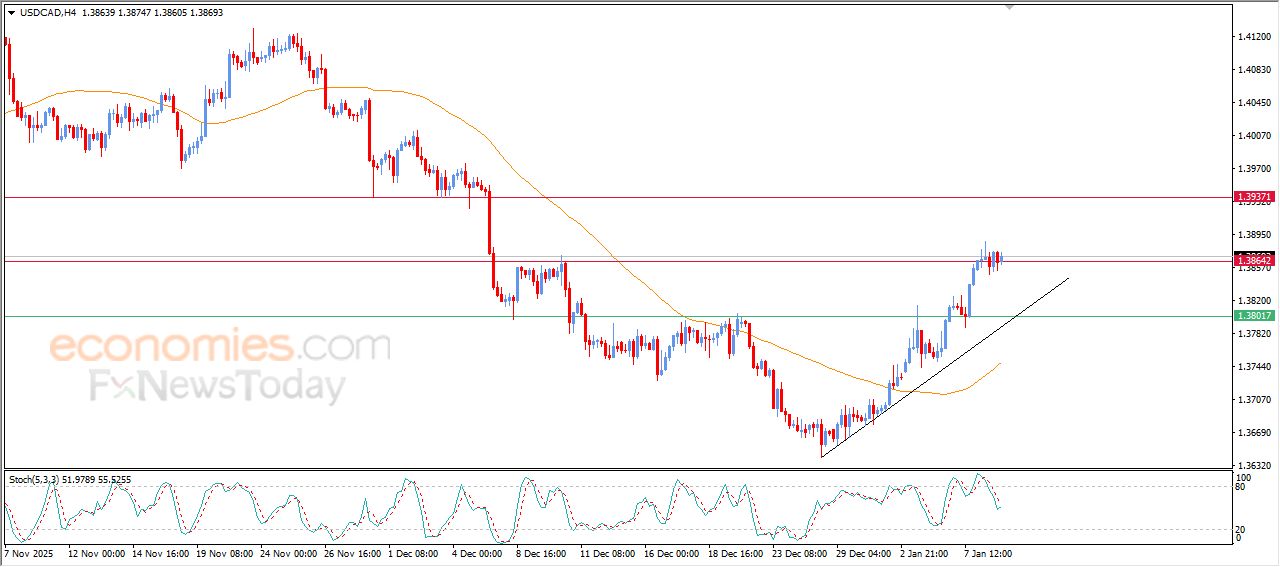1280x567 pixels.
Task: Click the 1.41200 price axis label
Action: click(1254, 37)
